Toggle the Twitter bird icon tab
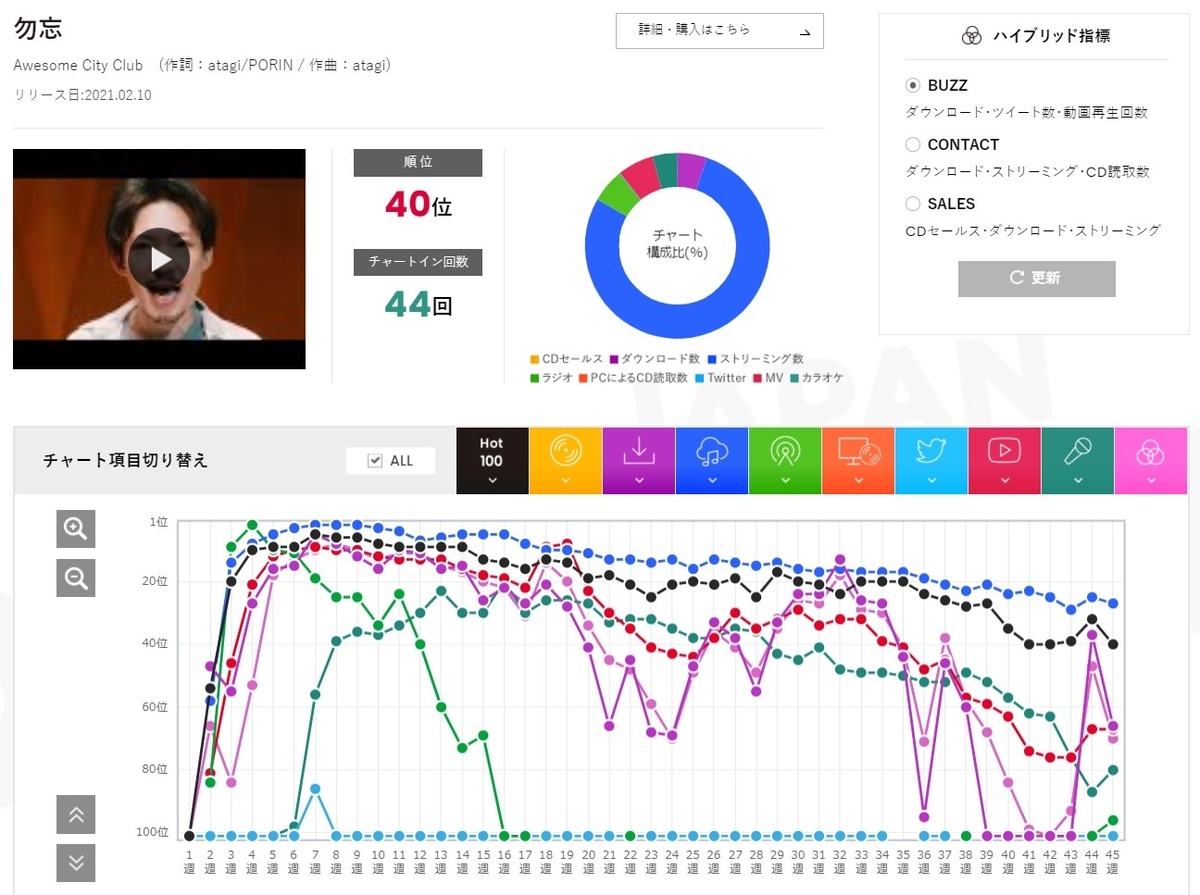1200x895 pixels. [931, 461]
